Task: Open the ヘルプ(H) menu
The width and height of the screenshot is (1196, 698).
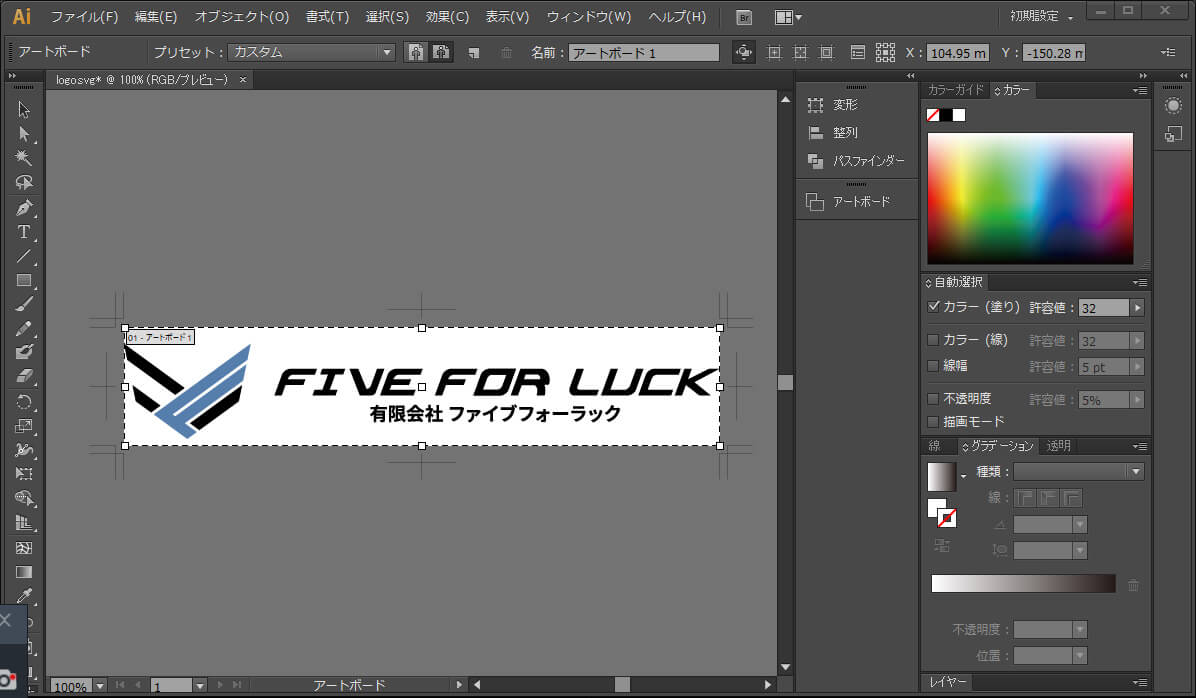Action: pyautogui.click(x=677, y=16)
